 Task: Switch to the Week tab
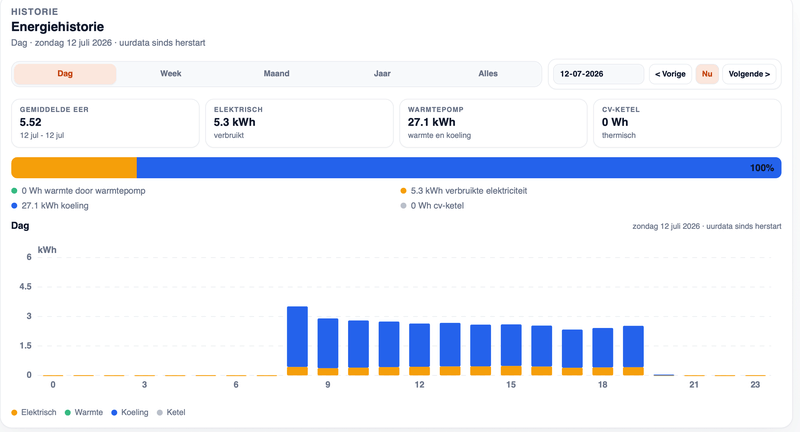[x=170, y=74]
